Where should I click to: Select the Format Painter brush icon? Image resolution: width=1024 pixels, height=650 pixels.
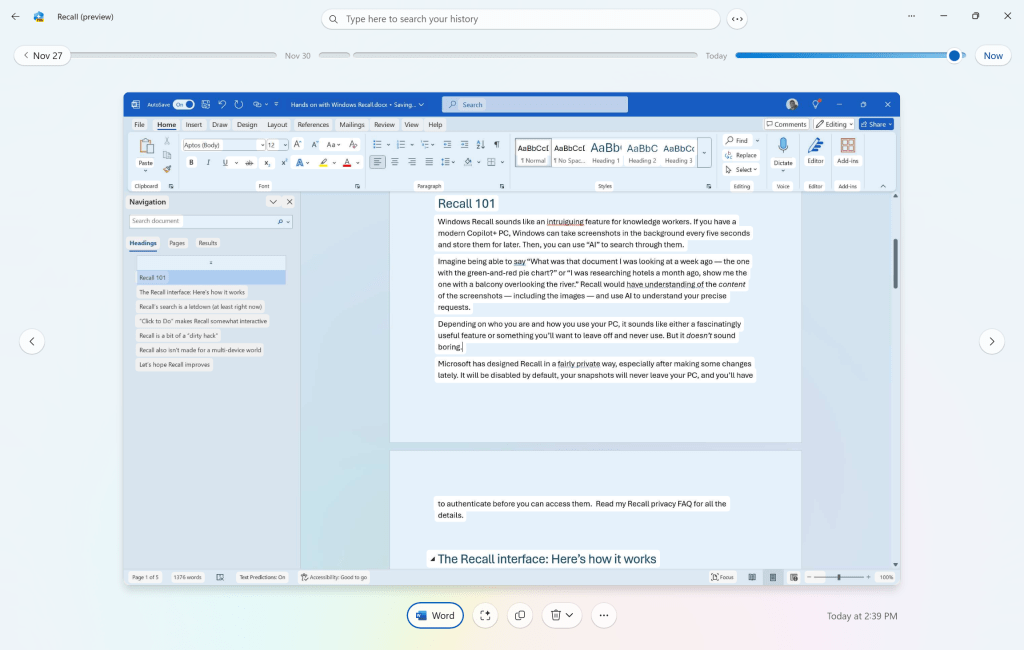coord(167,169)
